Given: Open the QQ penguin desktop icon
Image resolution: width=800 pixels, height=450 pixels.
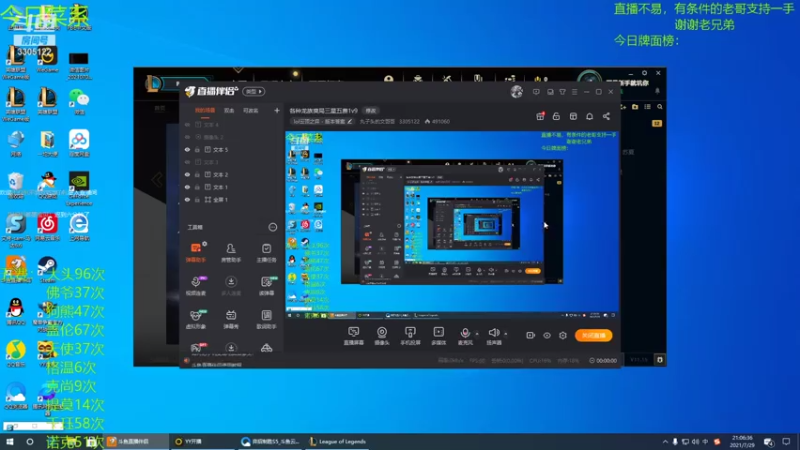Looking at the screenshot, I should click(x=16, y=312).
